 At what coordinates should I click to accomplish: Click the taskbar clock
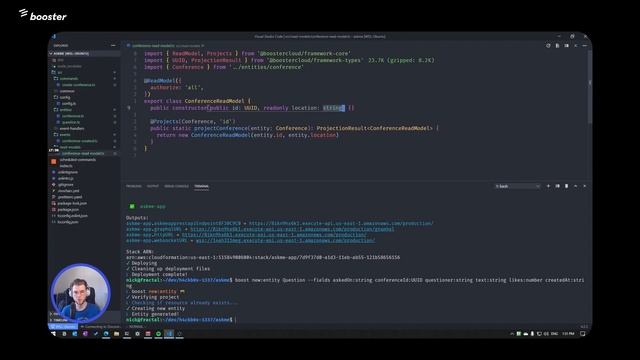point(568,333)
